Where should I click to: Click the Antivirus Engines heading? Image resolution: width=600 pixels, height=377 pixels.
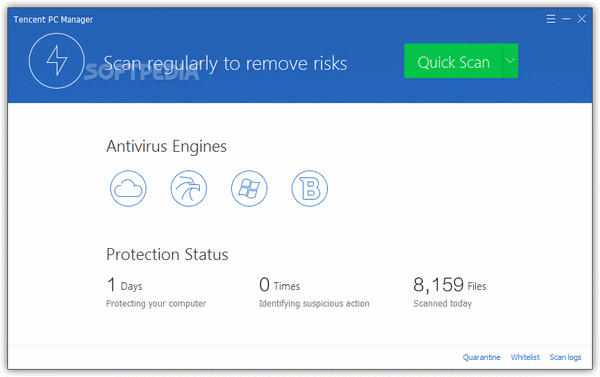click(x=166, y=146)
